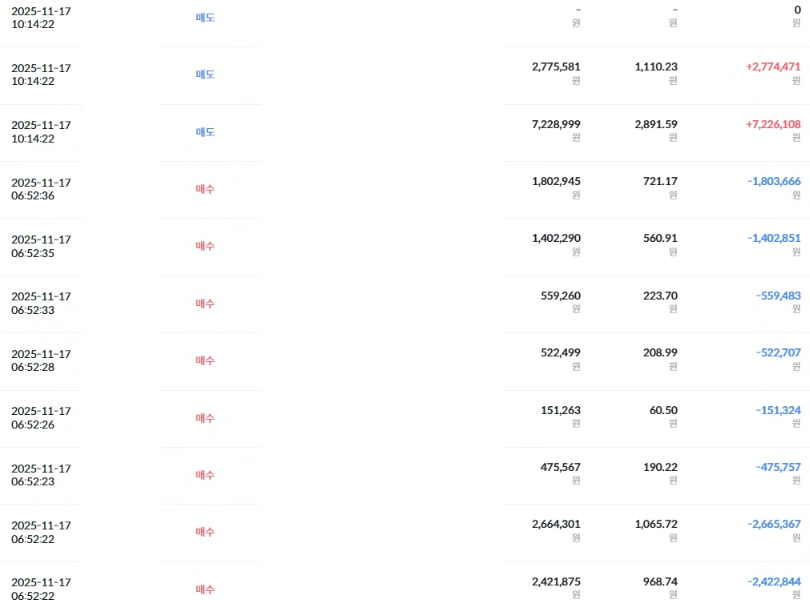Click the 1,065.72 fee value
The width and height of the screenshot is (810, 600).
(x=656, y=524)
